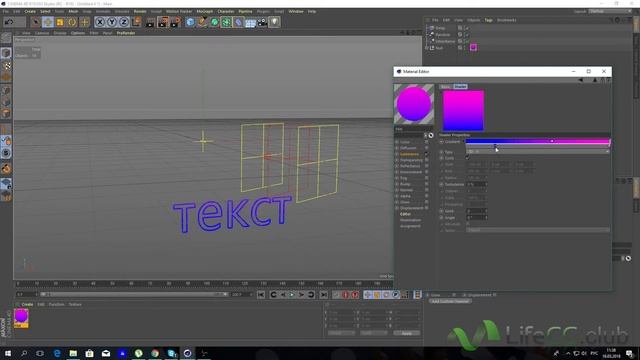The height and width of the screenshot is (360, 640).
Task: Toggle the Luminance channel checkbox
Action: click(x=427, y=154)
